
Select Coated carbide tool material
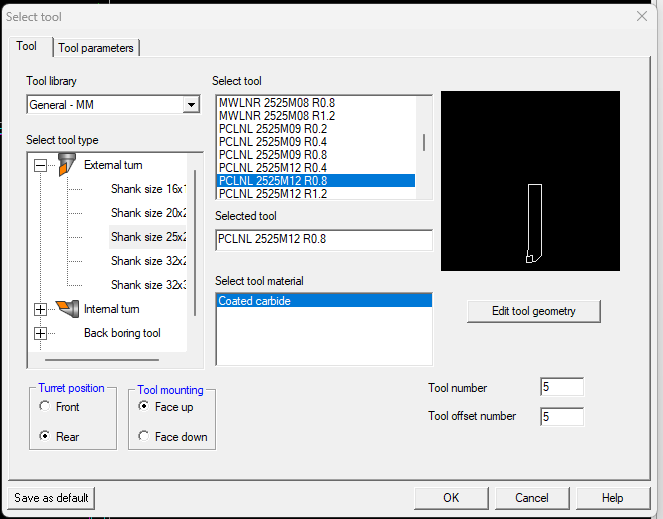coord(324,301)
